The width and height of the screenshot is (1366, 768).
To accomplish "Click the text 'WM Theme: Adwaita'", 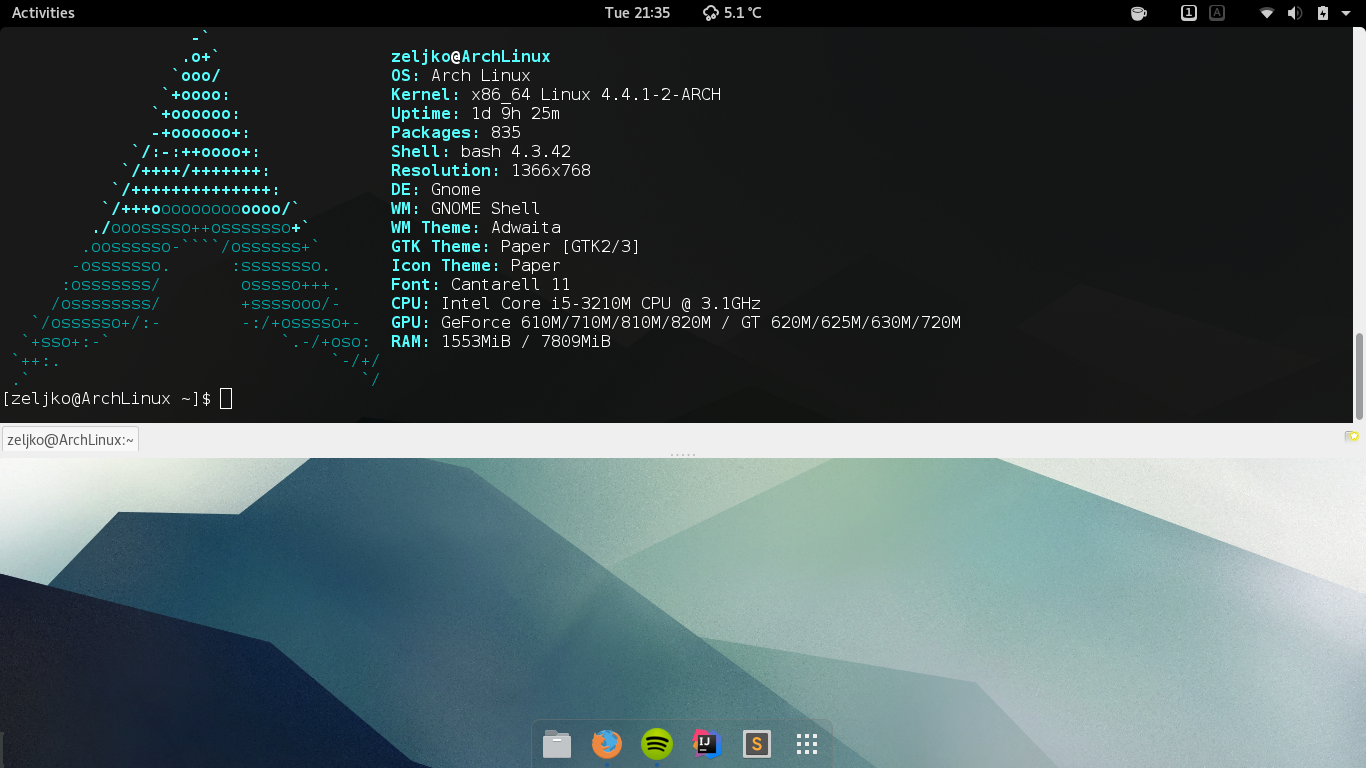I will [x=476, y=228].
